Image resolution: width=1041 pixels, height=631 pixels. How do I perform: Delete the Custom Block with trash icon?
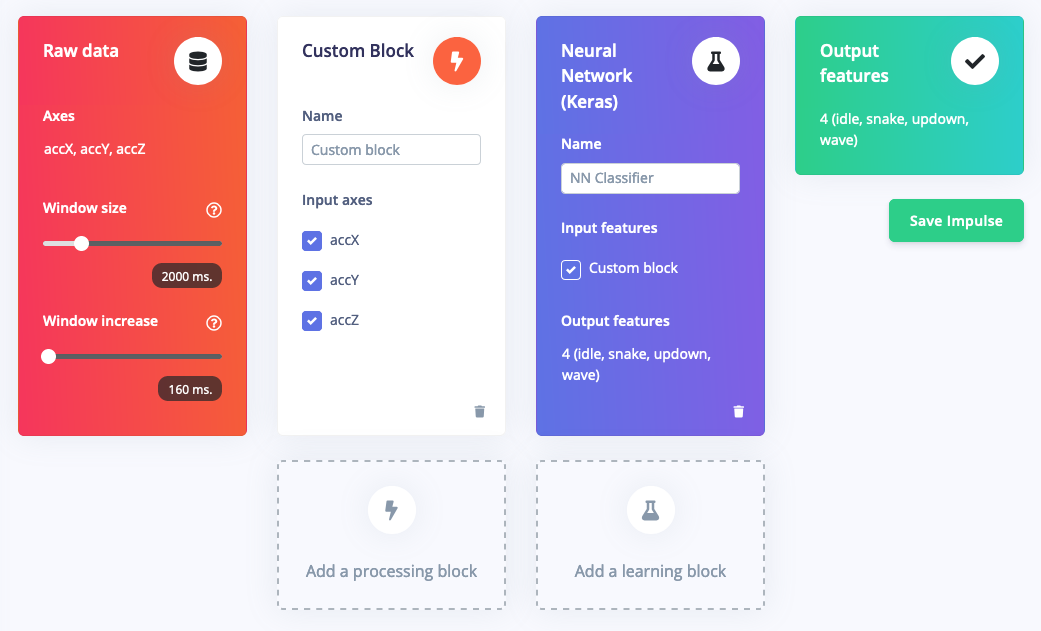point(480,412)
